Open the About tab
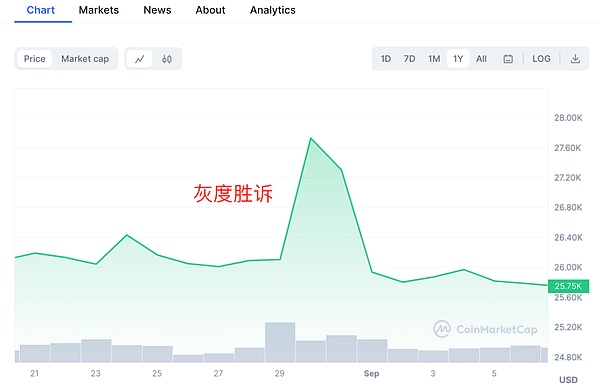 [x=210, y=10]
